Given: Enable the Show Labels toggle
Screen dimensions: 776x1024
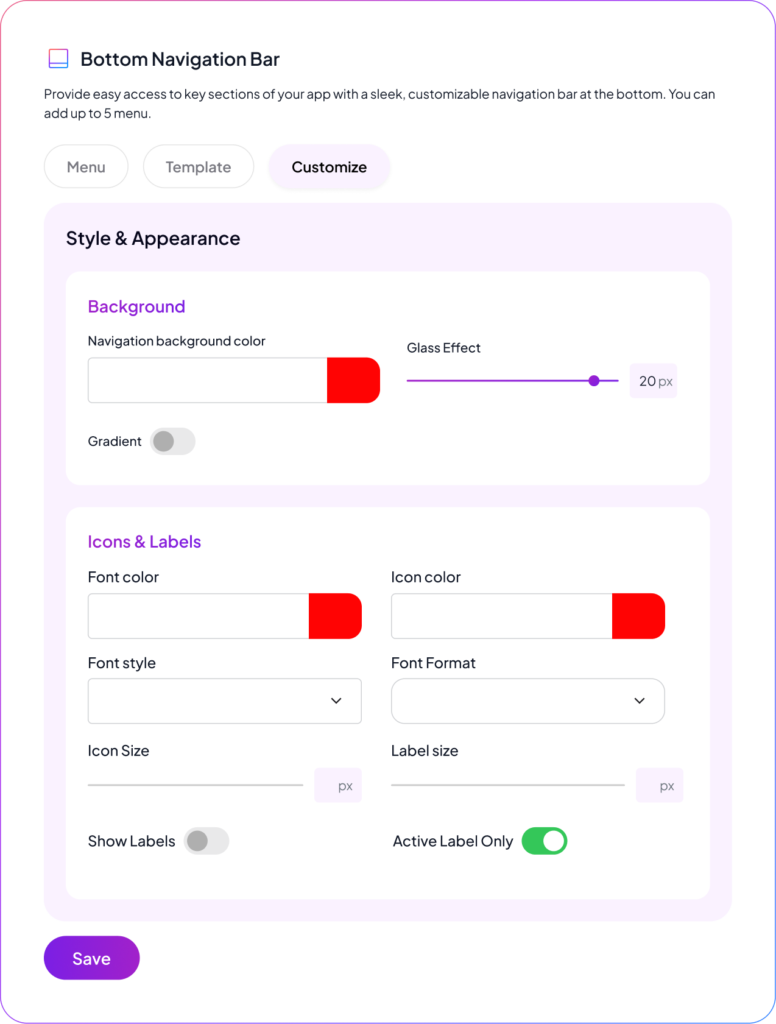Looking at the screenshot, I should (x=207, y=841).
